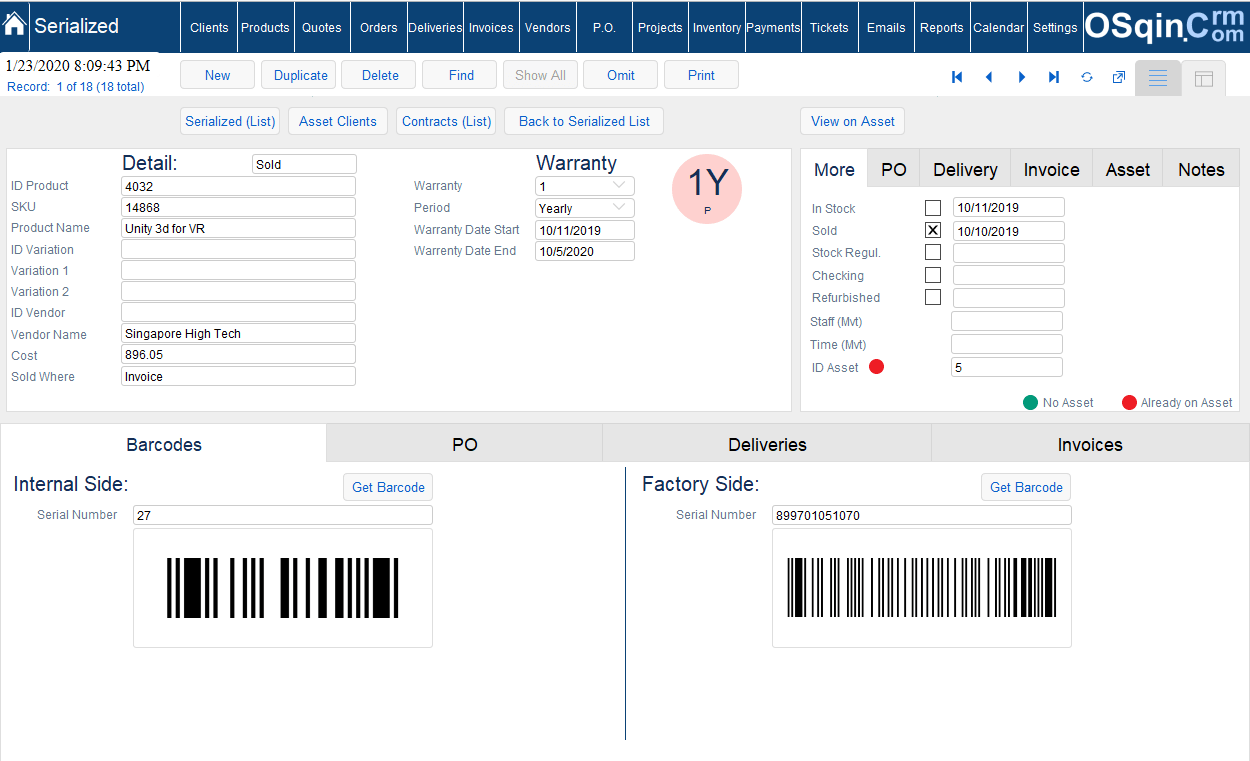
Task: Open the Settings menu
Action: pyautogui.click(x=1055, y=27)
